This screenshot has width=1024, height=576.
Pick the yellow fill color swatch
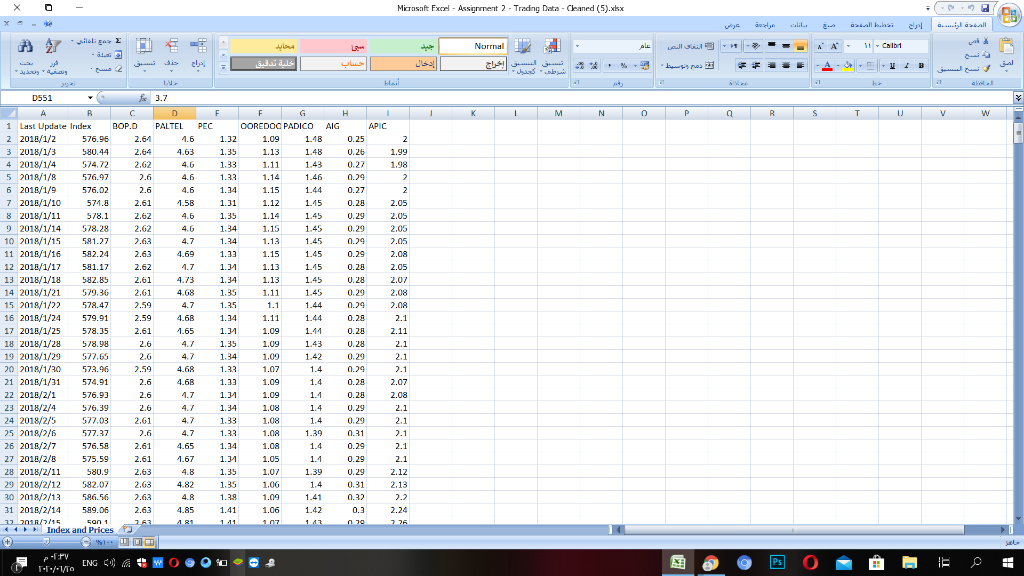tap(848, 68)
